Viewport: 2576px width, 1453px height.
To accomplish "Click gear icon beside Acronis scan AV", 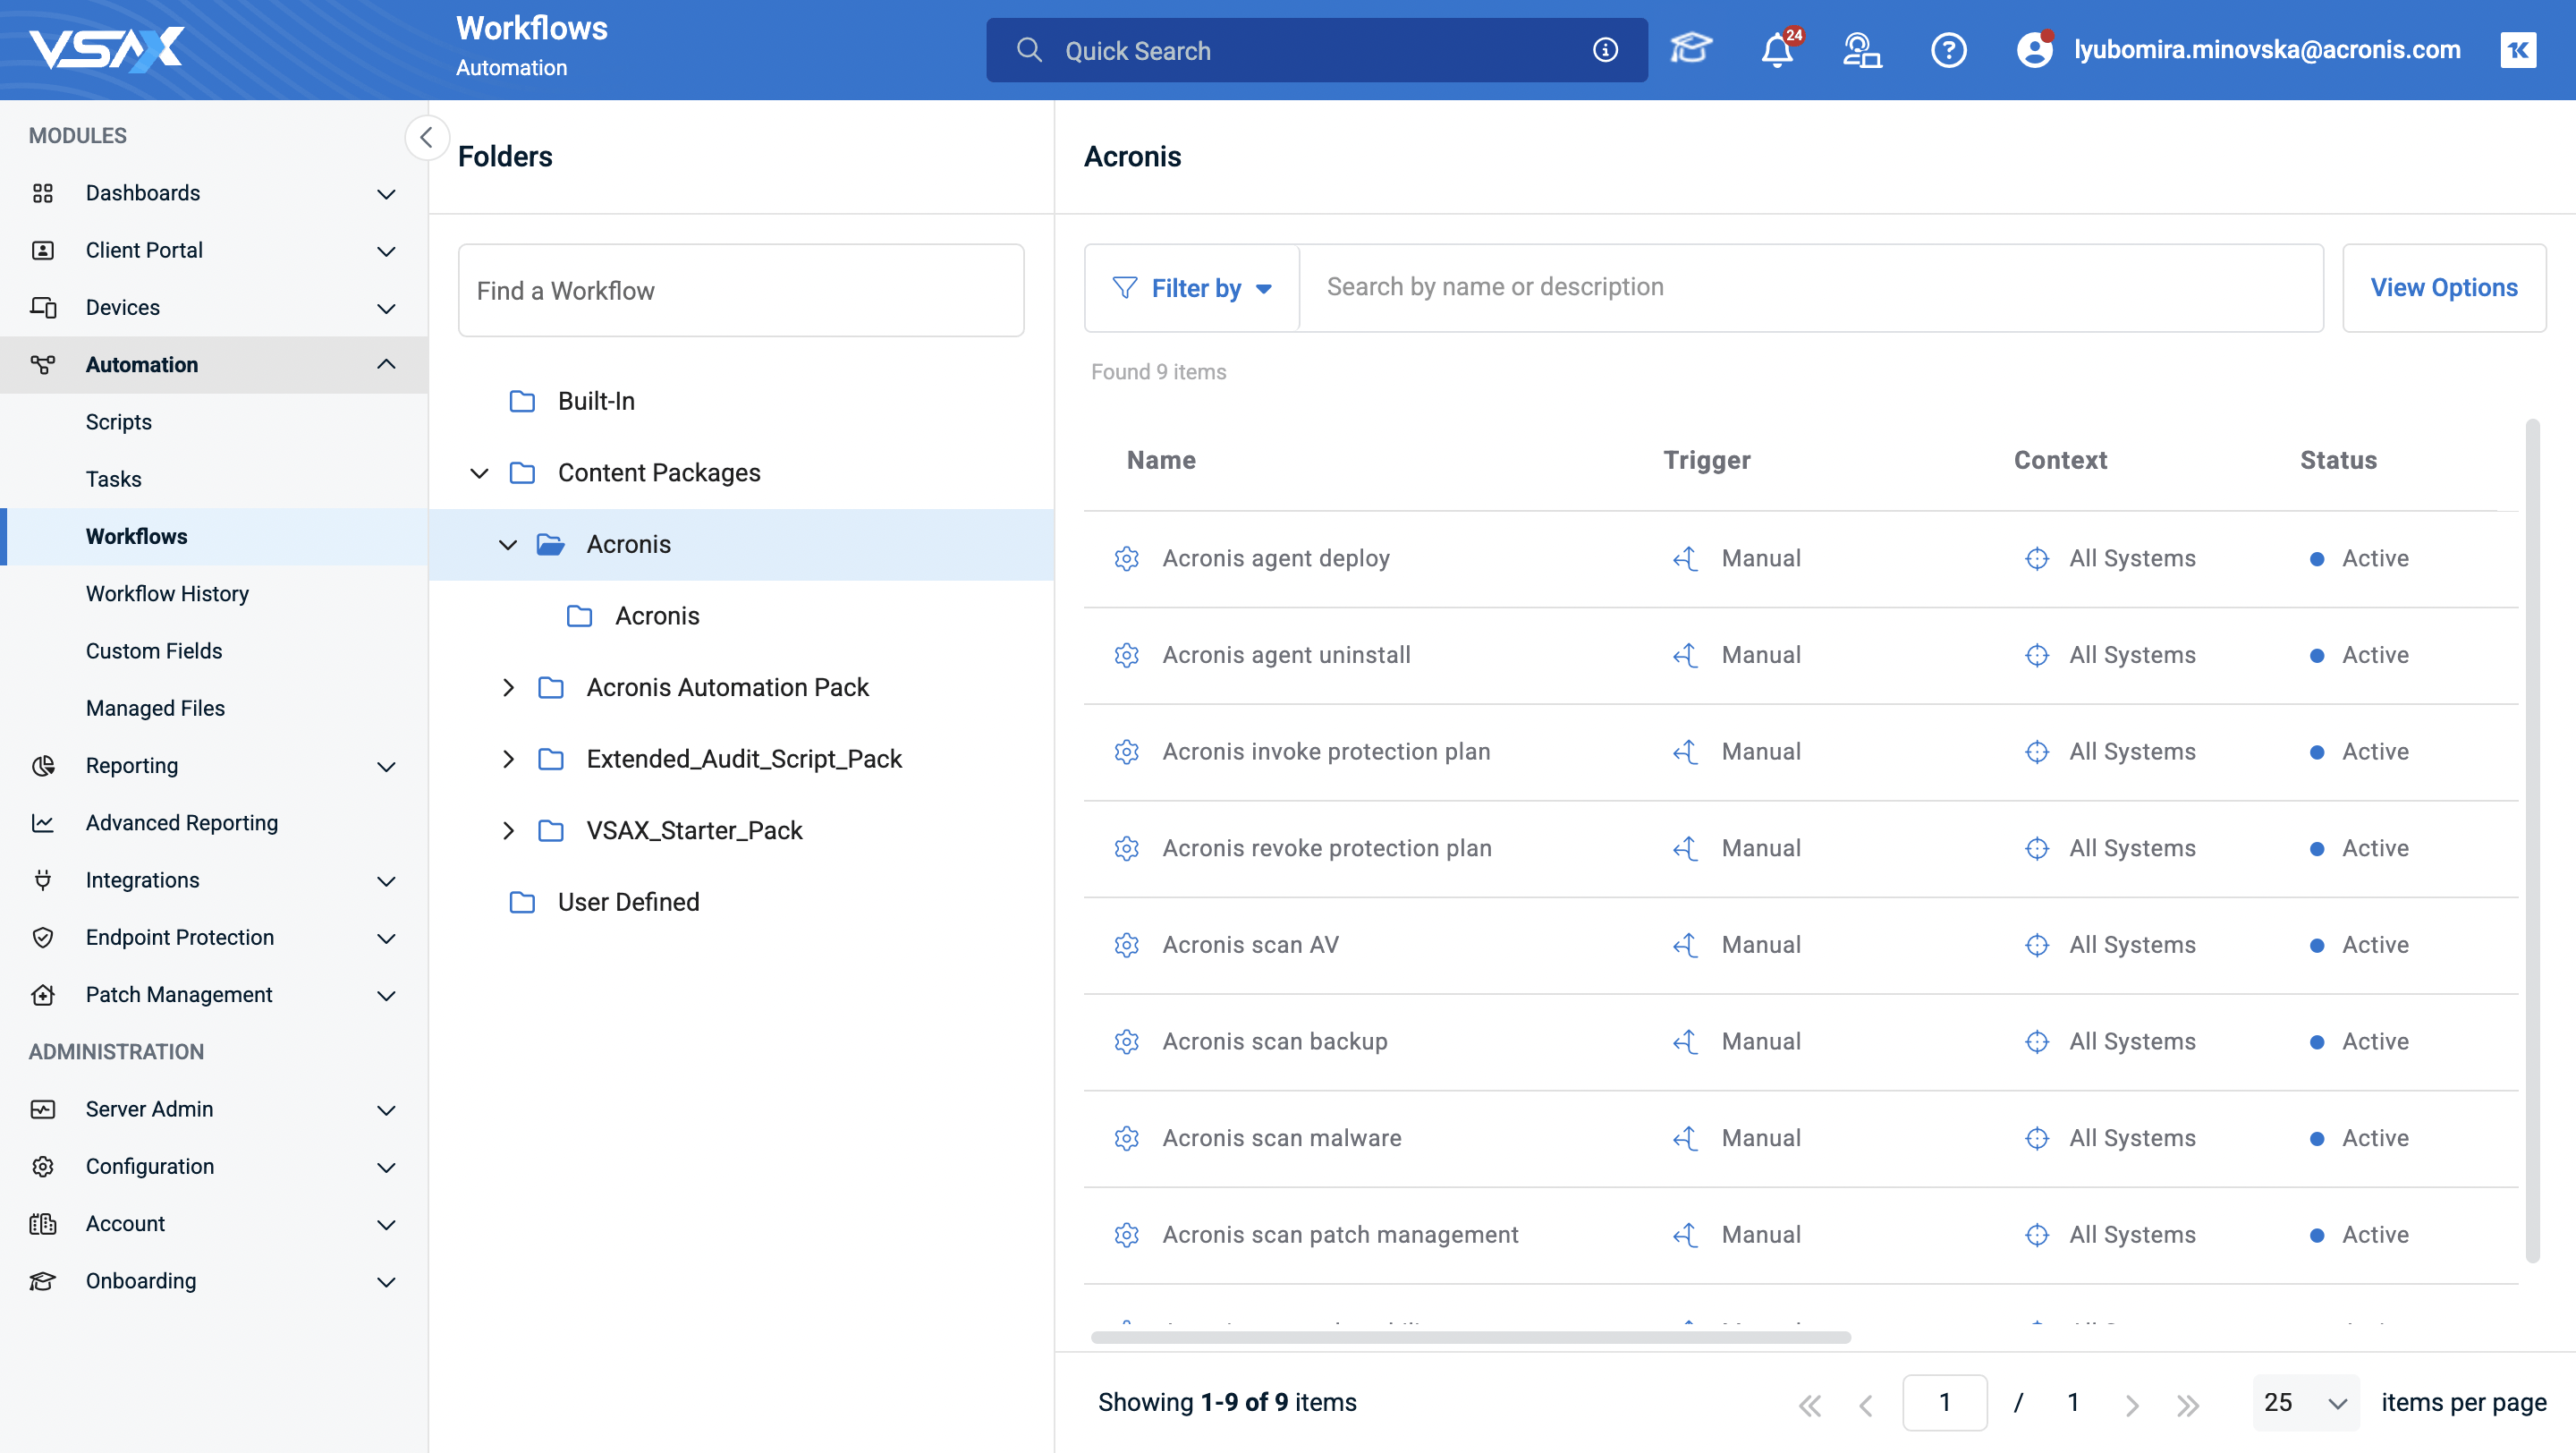I will point(1127,945).
